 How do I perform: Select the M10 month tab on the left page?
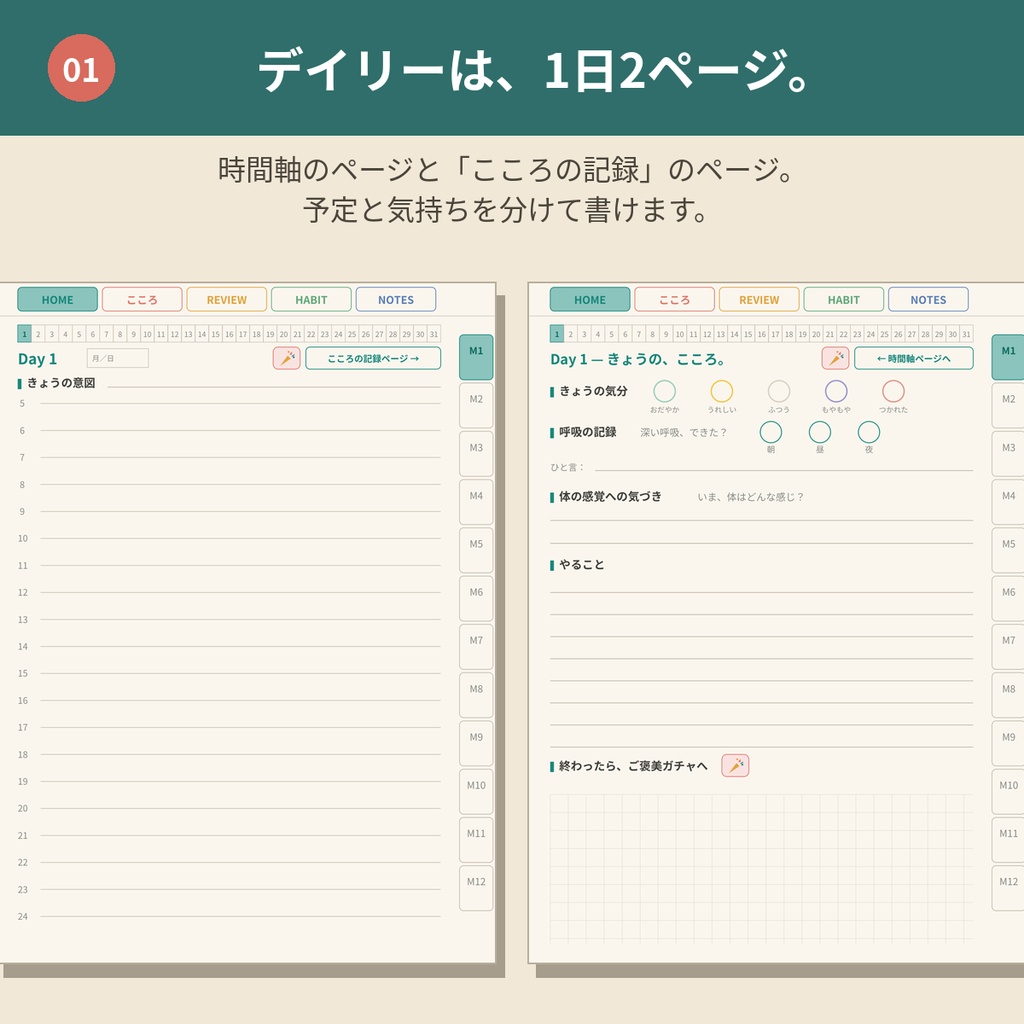coord(476,792)
